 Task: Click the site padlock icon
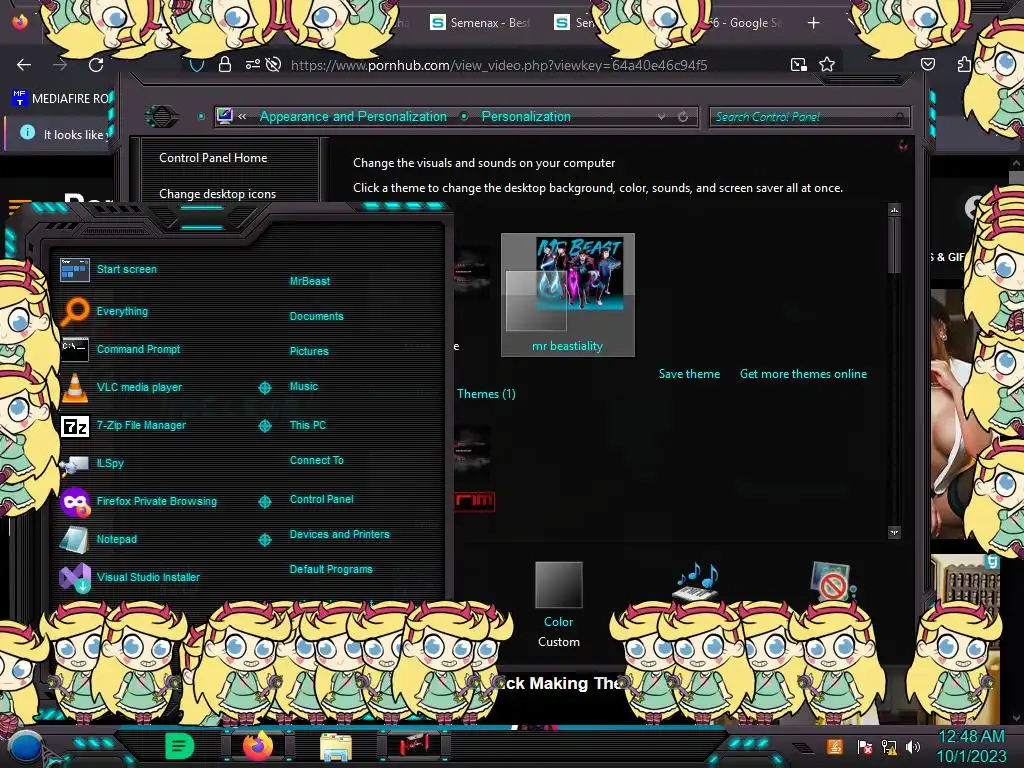(225, 64)
